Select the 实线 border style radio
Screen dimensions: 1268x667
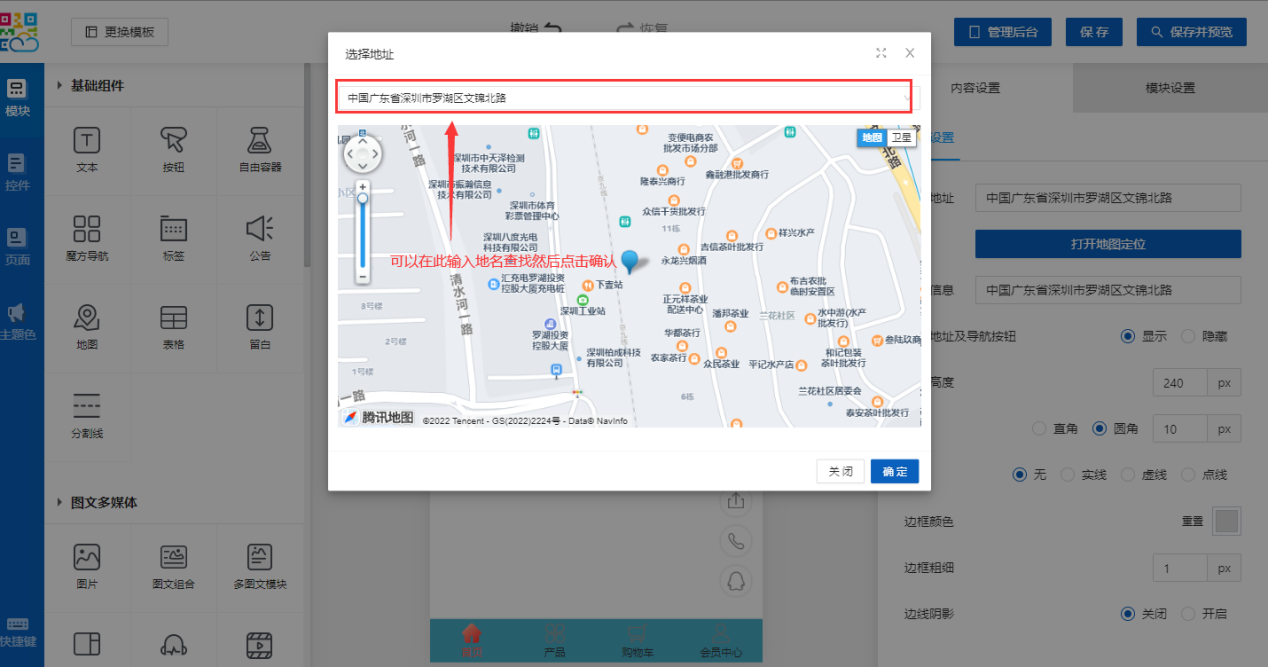tap(1067, 474)
